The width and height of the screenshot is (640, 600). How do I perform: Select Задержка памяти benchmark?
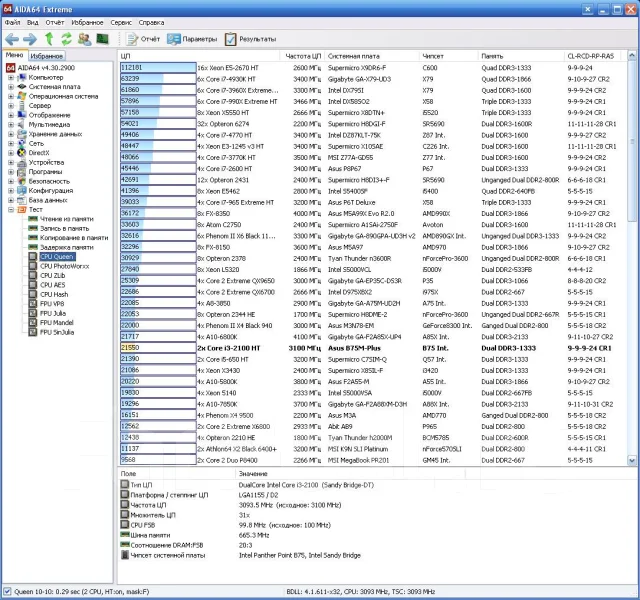[67, 247]
